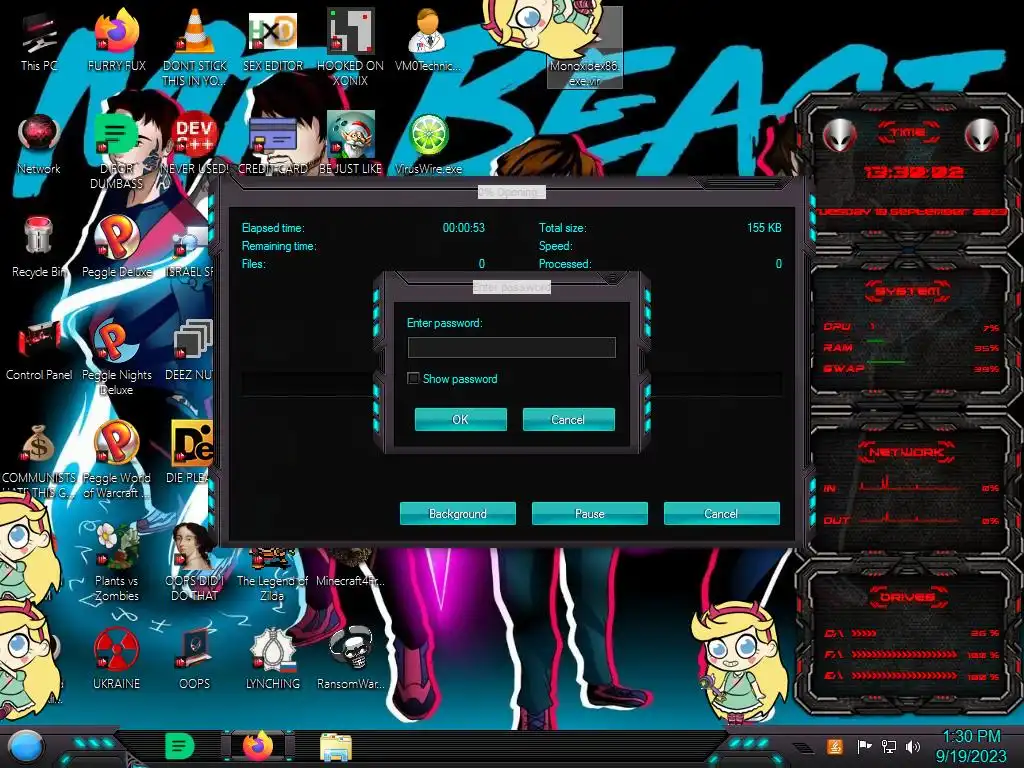Select the ISRAEL SP desktop shortcut

coord(191,253)
